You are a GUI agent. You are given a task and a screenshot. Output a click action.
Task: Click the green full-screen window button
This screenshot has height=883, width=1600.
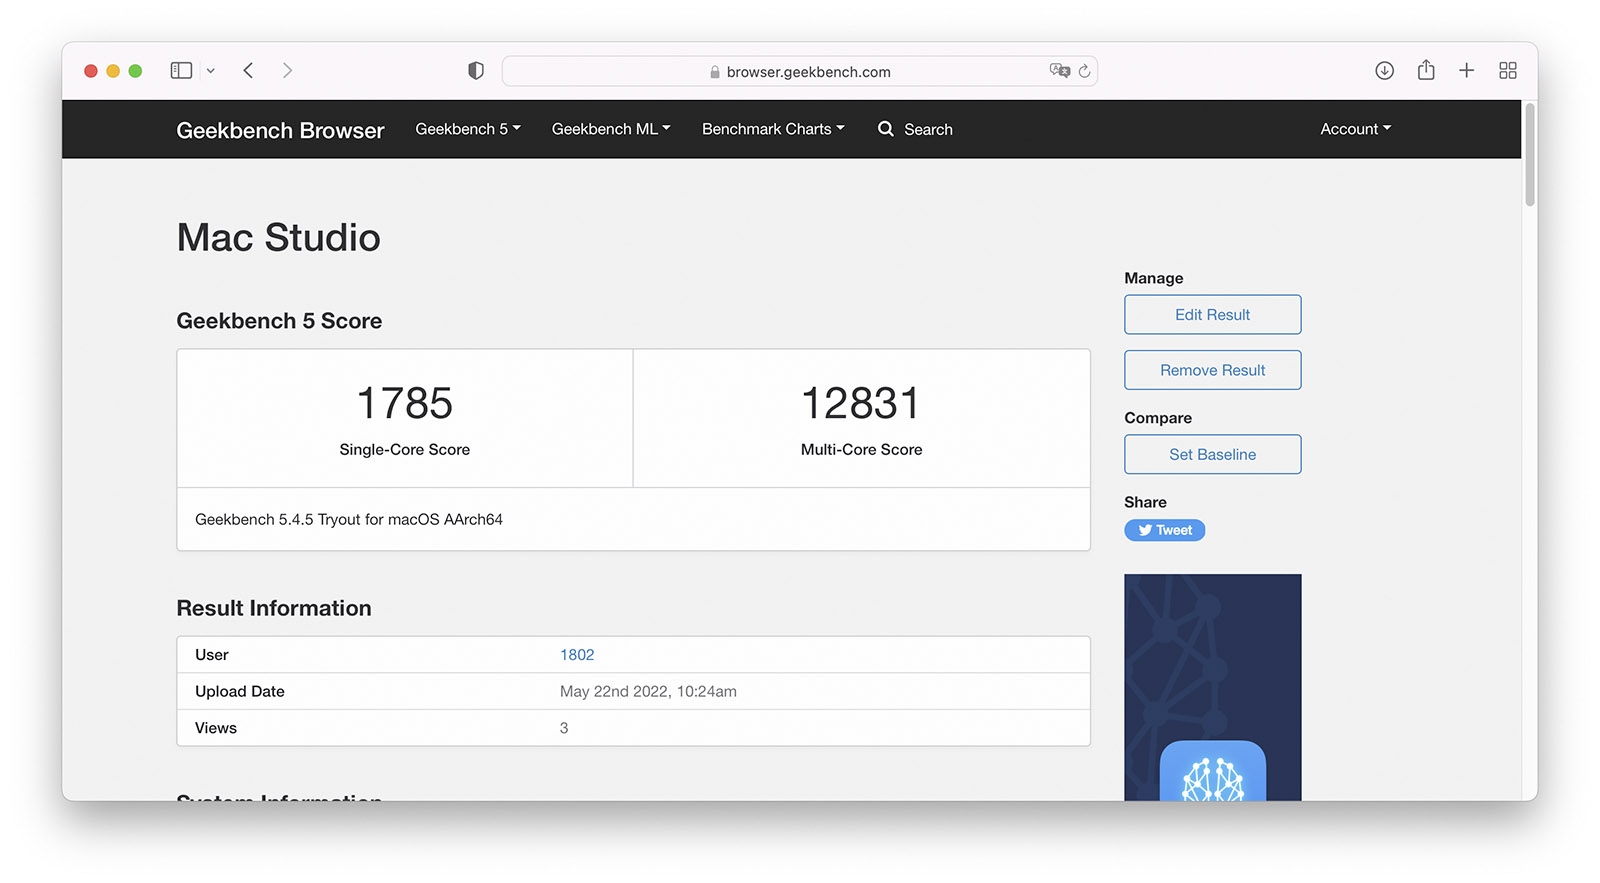tap(135, 71)
